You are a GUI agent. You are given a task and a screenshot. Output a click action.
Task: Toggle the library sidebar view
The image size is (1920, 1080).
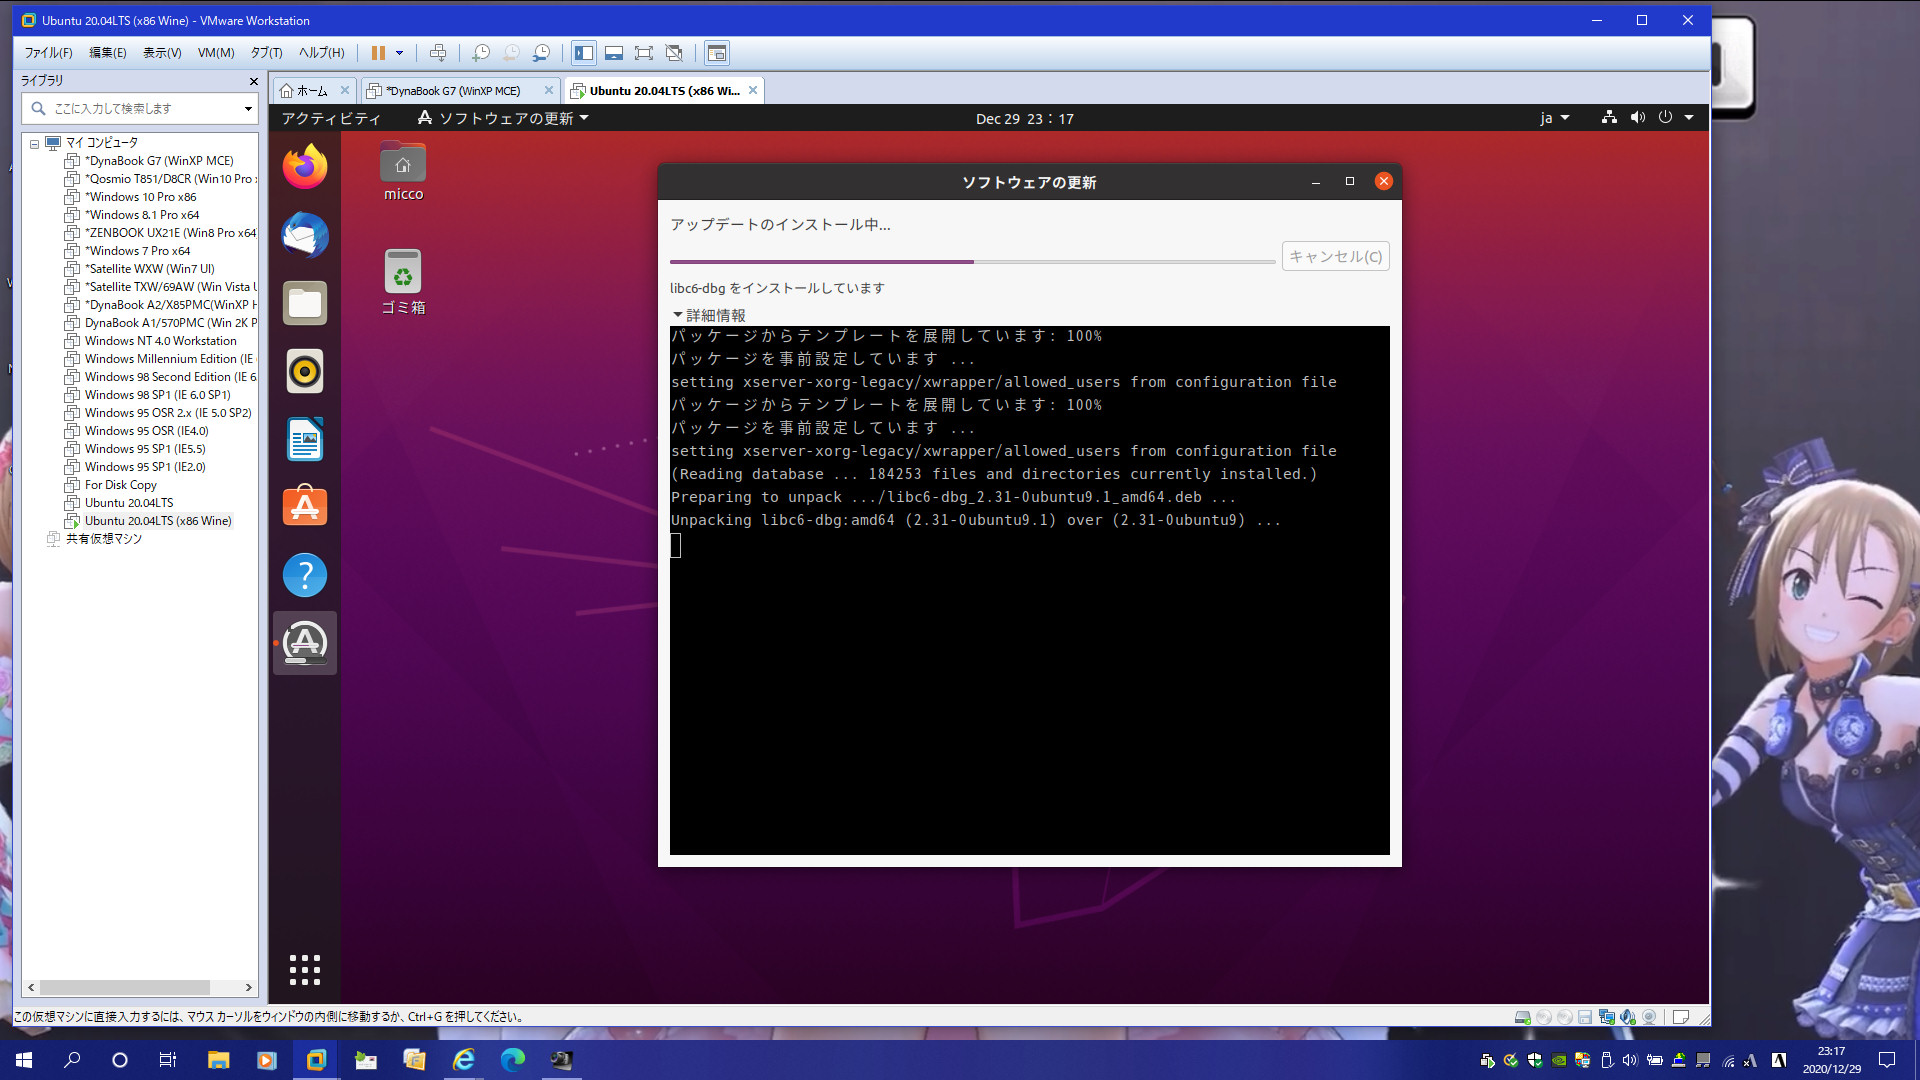[x=584, y=53]
